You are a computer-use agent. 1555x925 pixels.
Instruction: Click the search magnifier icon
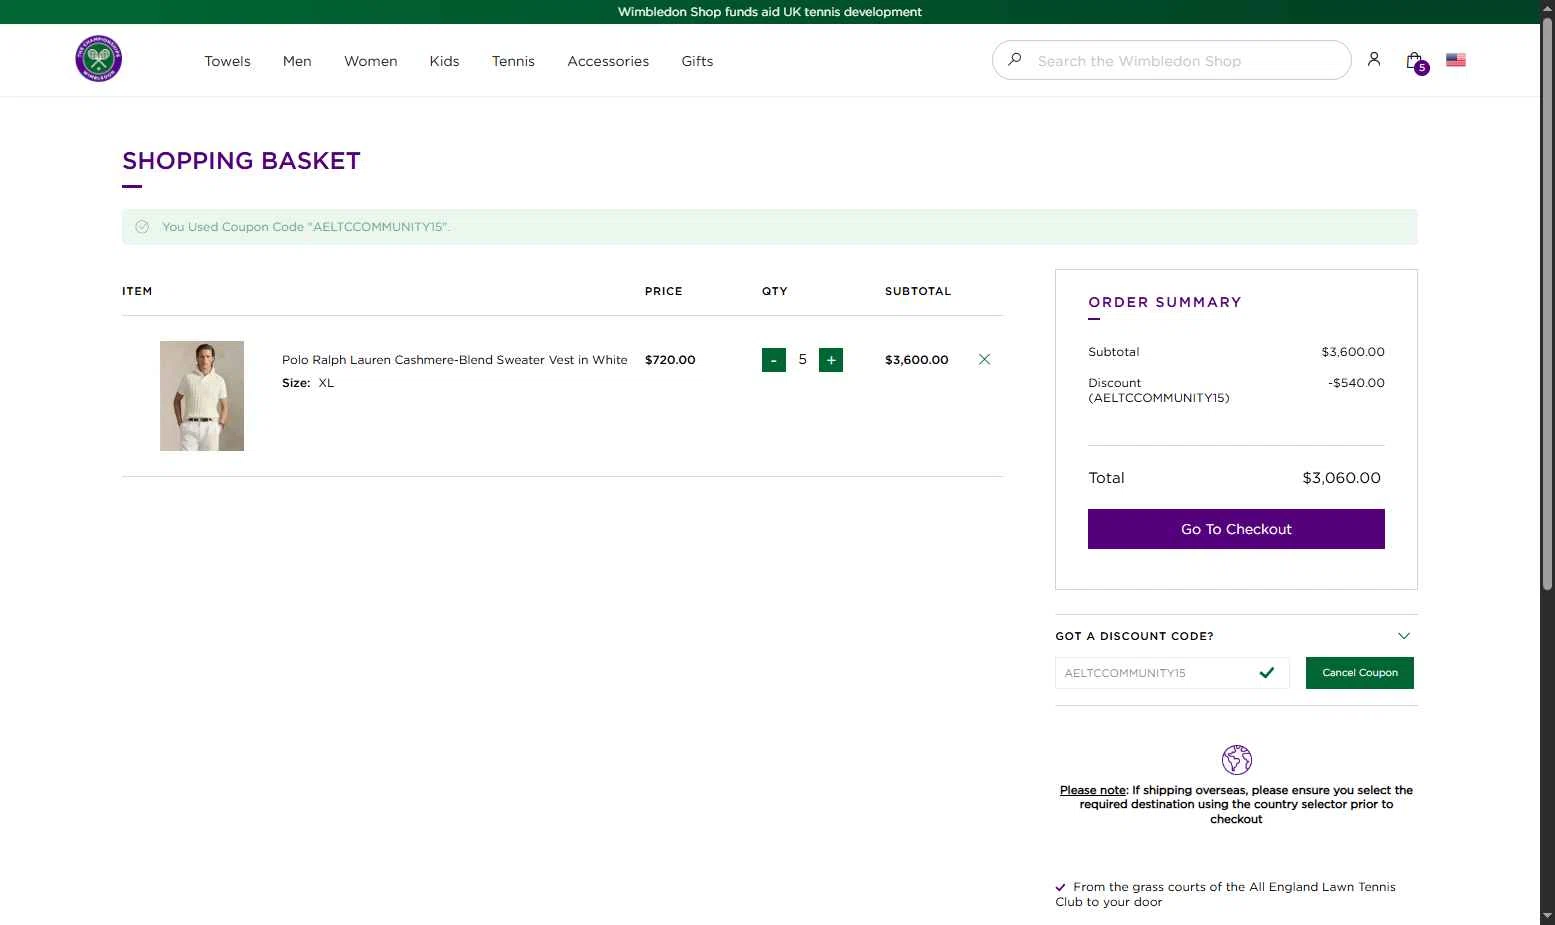tap(1015, 60)
